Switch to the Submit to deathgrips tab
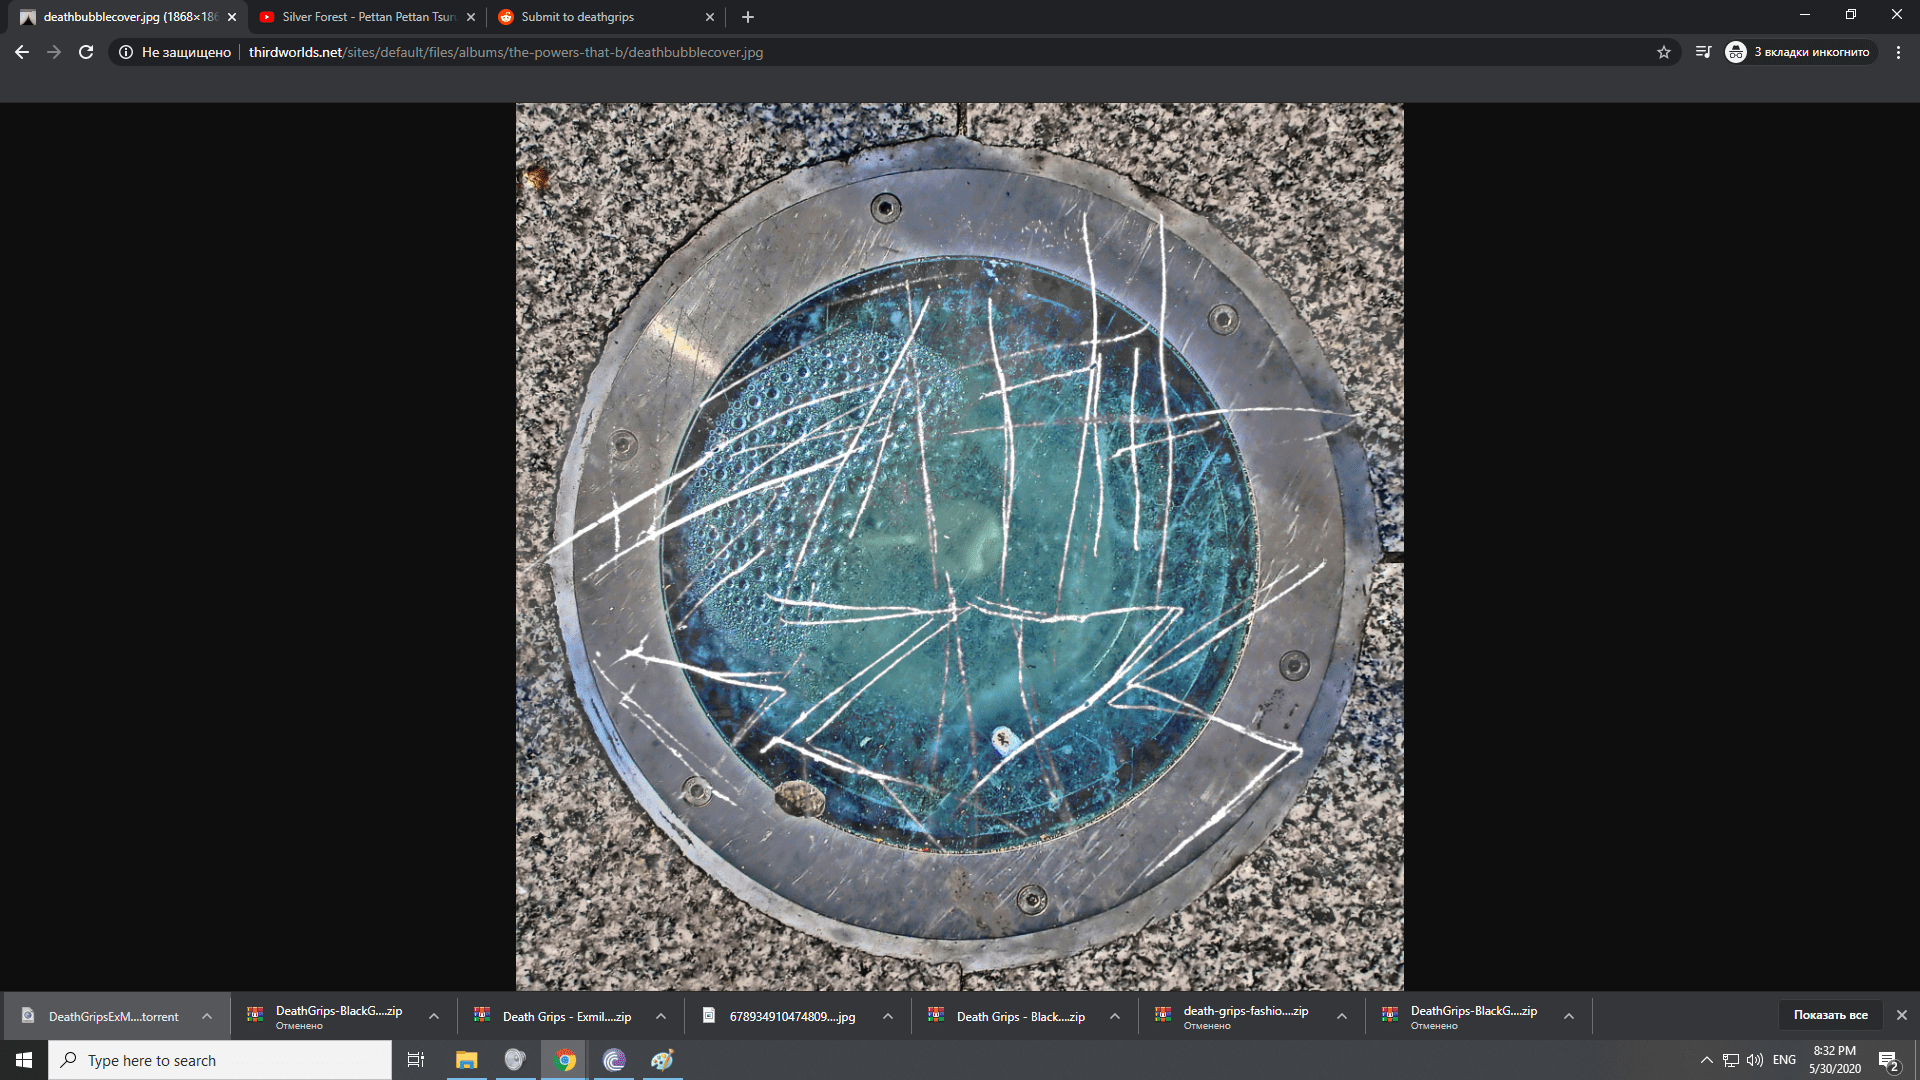This screenshot has height=1080, width=1920. pyautogui.click(x=595, y=16)
